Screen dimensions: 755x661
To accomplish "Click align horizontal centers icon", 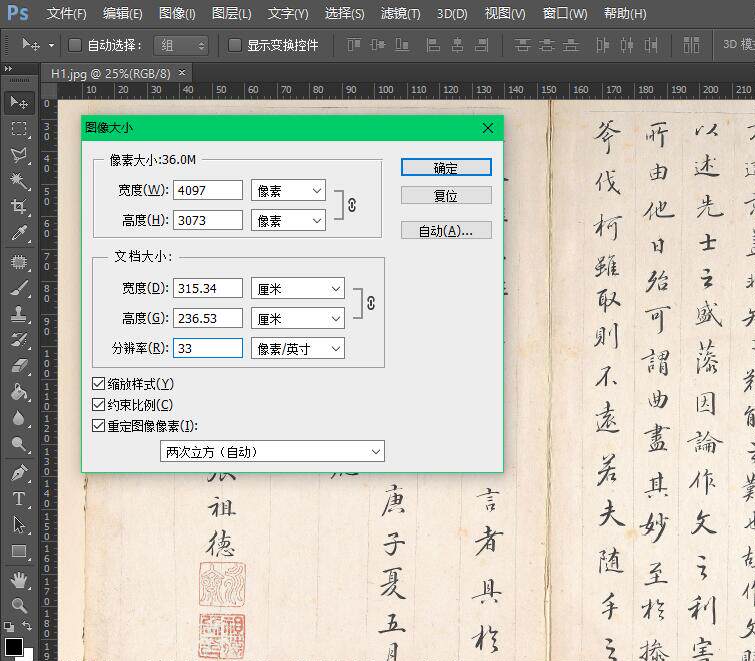I will click(457, 45).
